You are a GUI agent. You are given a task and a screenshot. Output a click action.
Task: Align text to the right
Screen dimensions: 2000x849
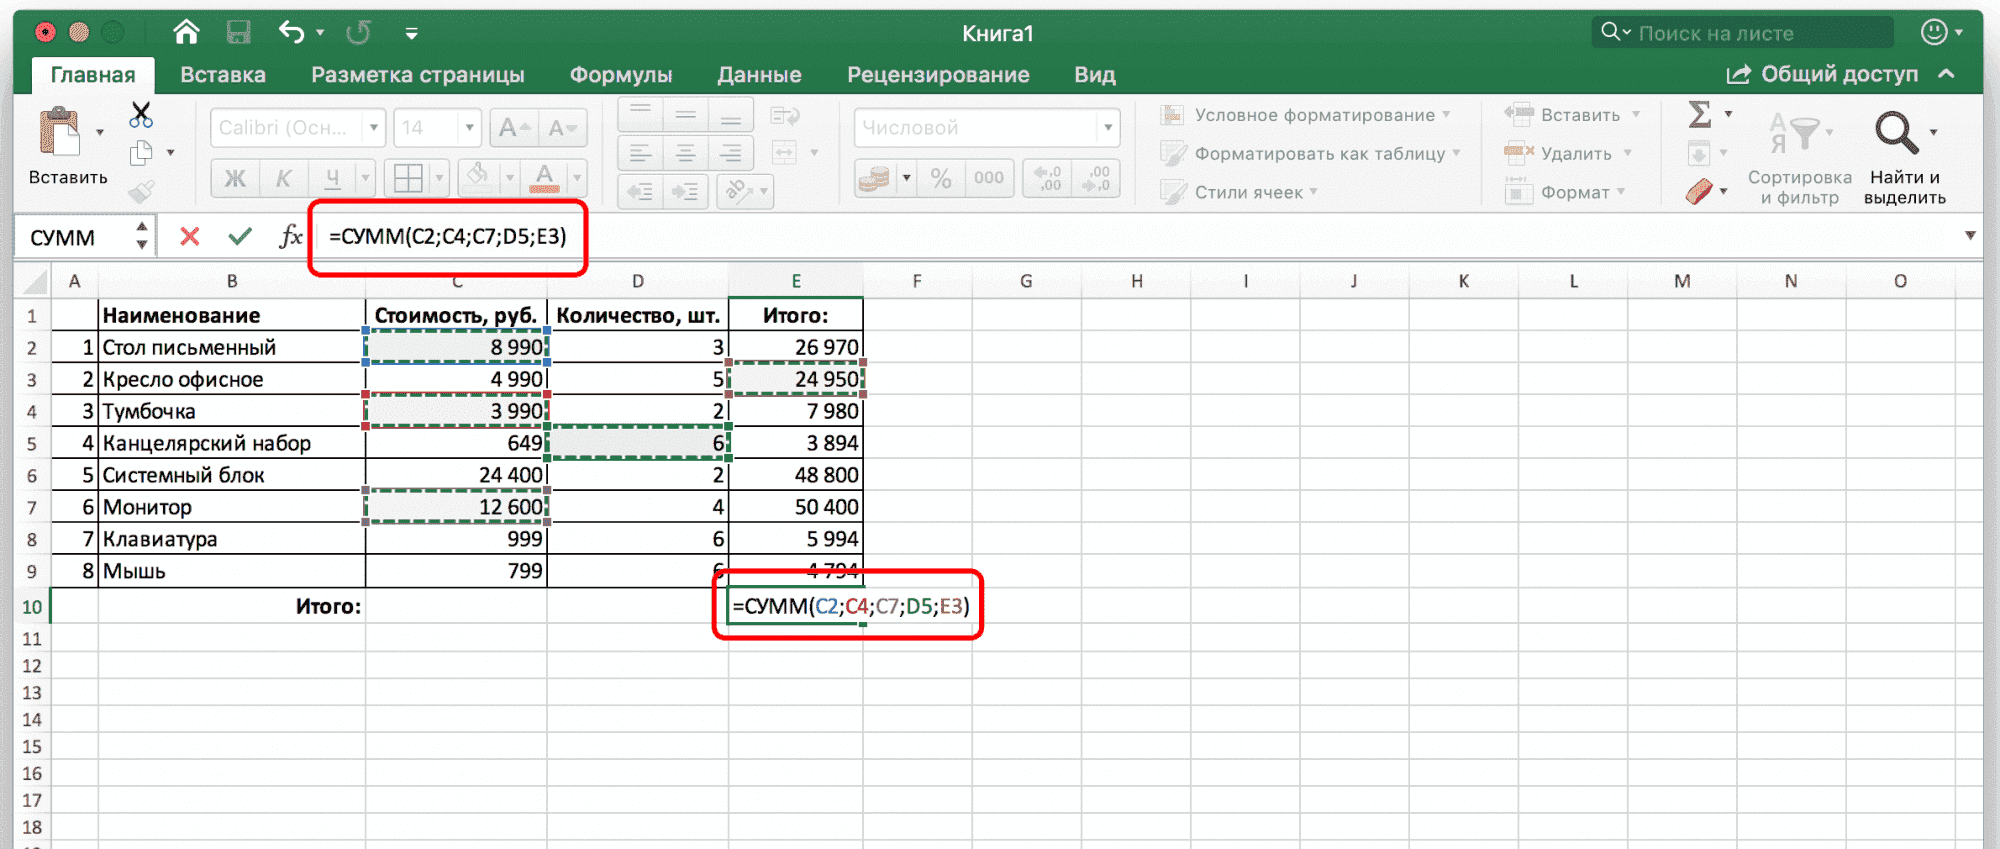pyautogui.click(x=731, y=153)
